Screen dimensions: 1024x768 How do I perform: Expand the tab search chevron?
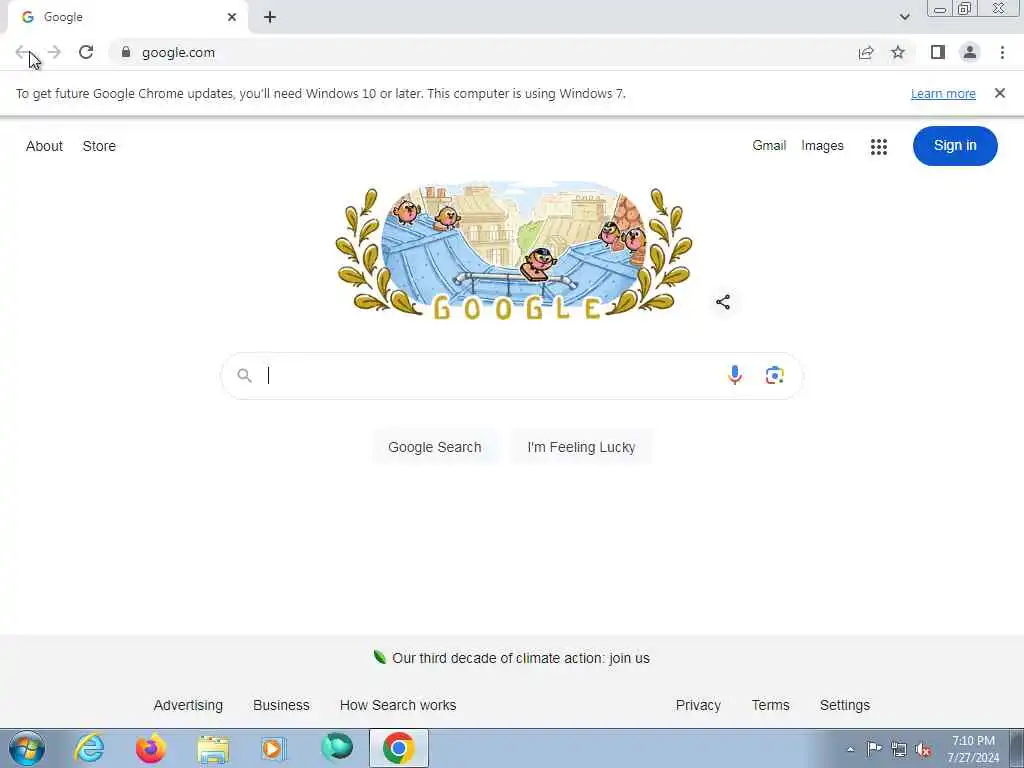904,17
